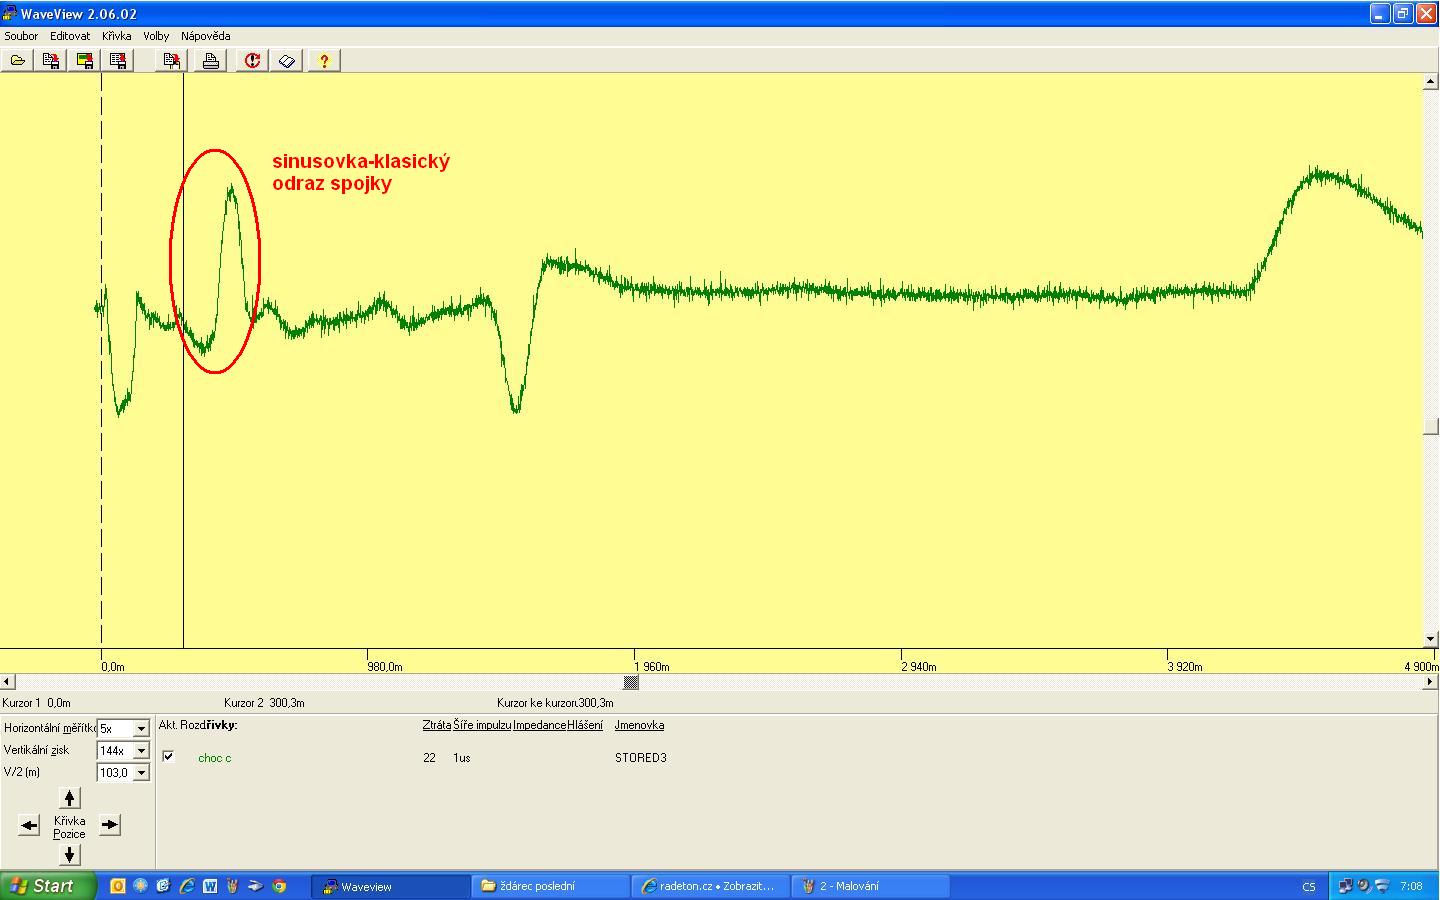Click the STORED3 label value
1440x900 pixels.
pyautogui.click(x=640, y=758)
